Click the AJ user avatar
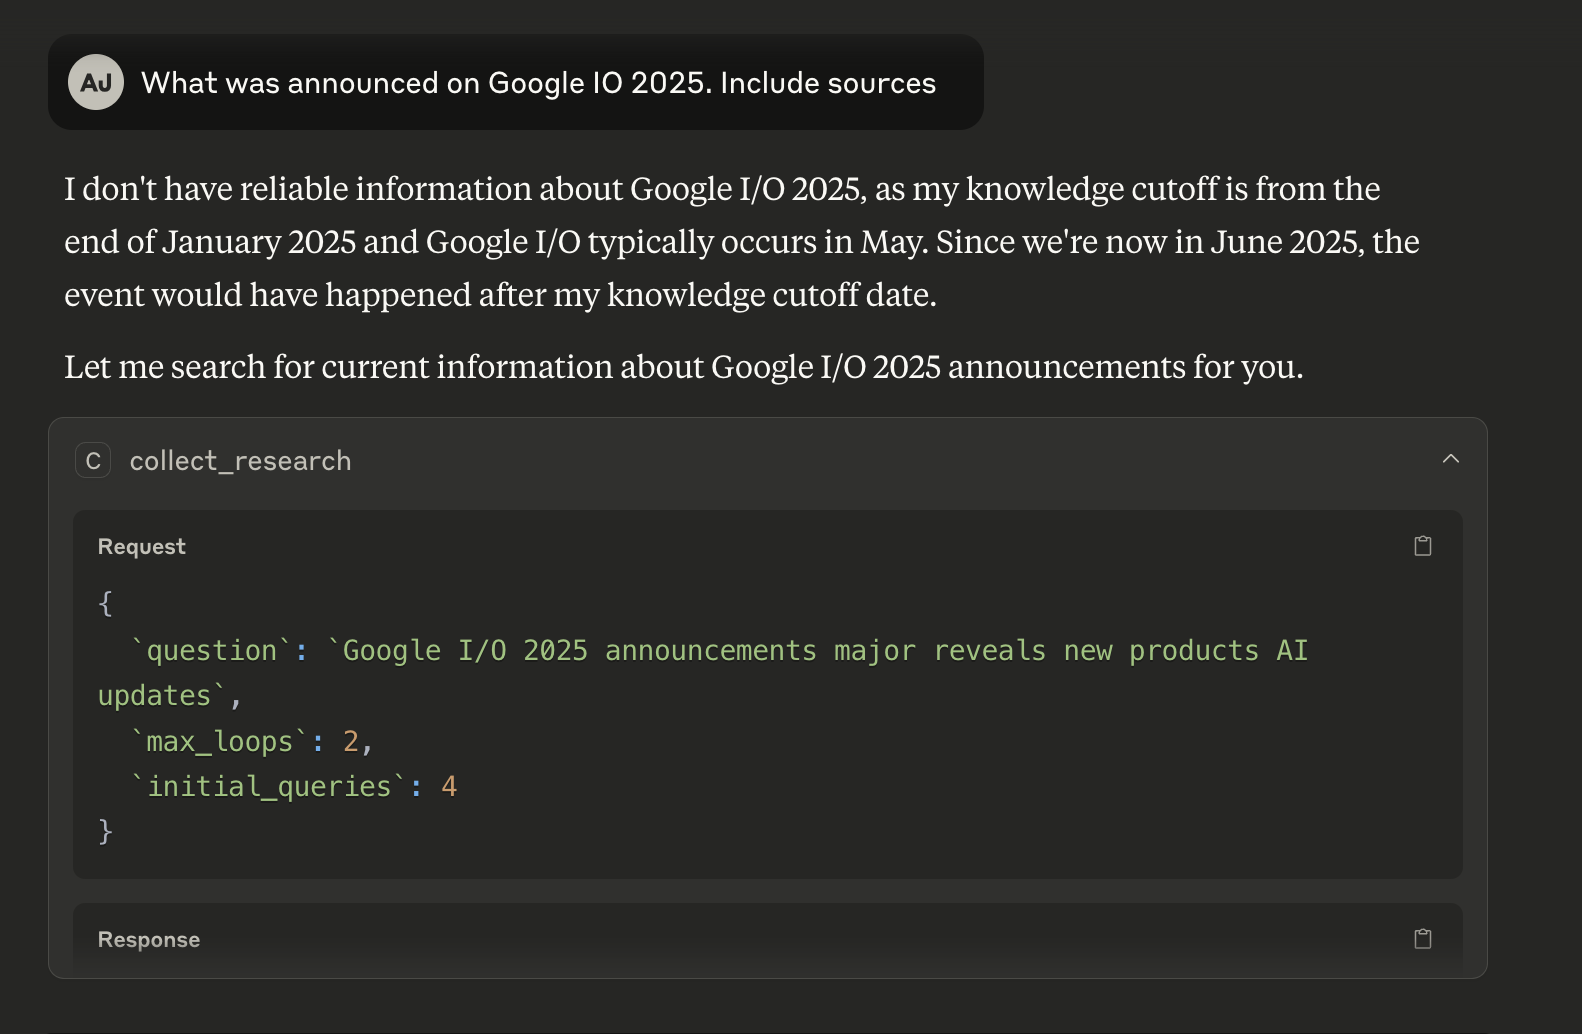1582x1034 pixels. (96, 82)
